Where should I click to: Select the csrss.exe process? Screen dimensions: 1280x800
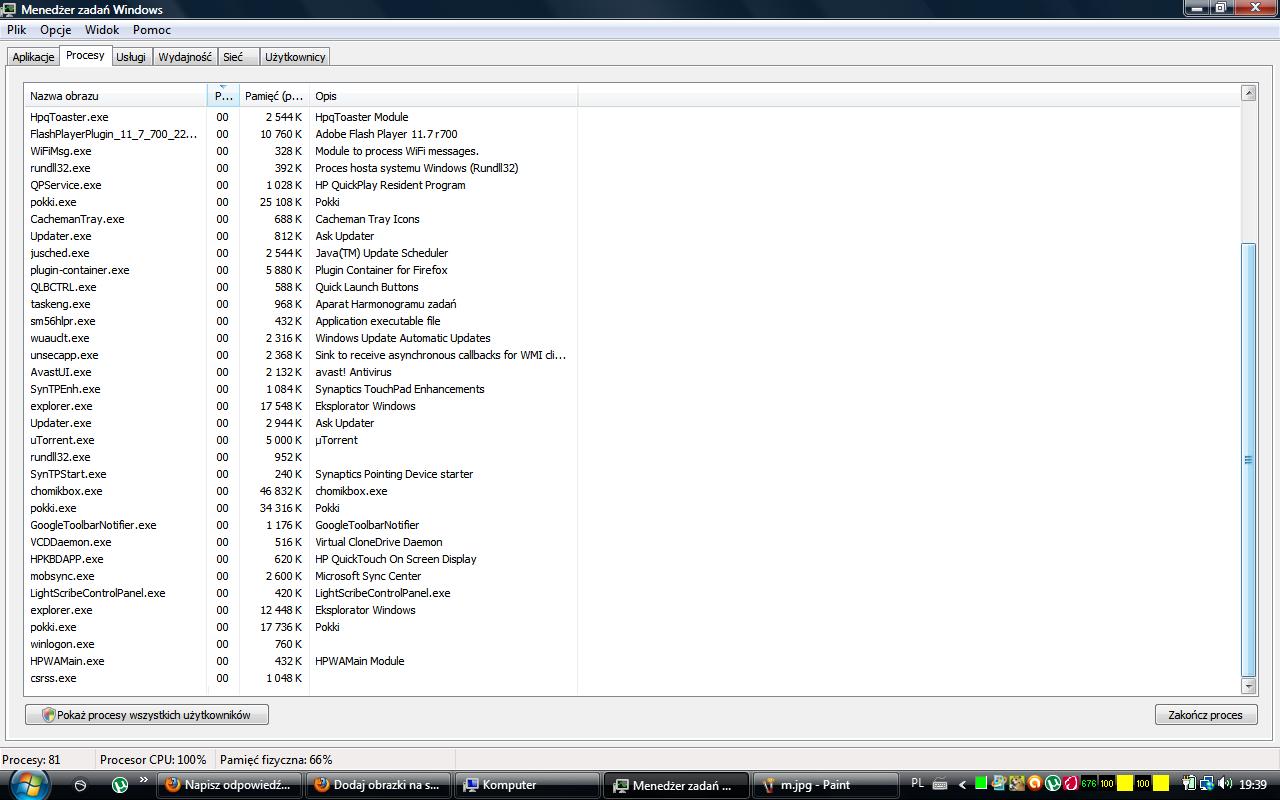[x=301, y=678]
